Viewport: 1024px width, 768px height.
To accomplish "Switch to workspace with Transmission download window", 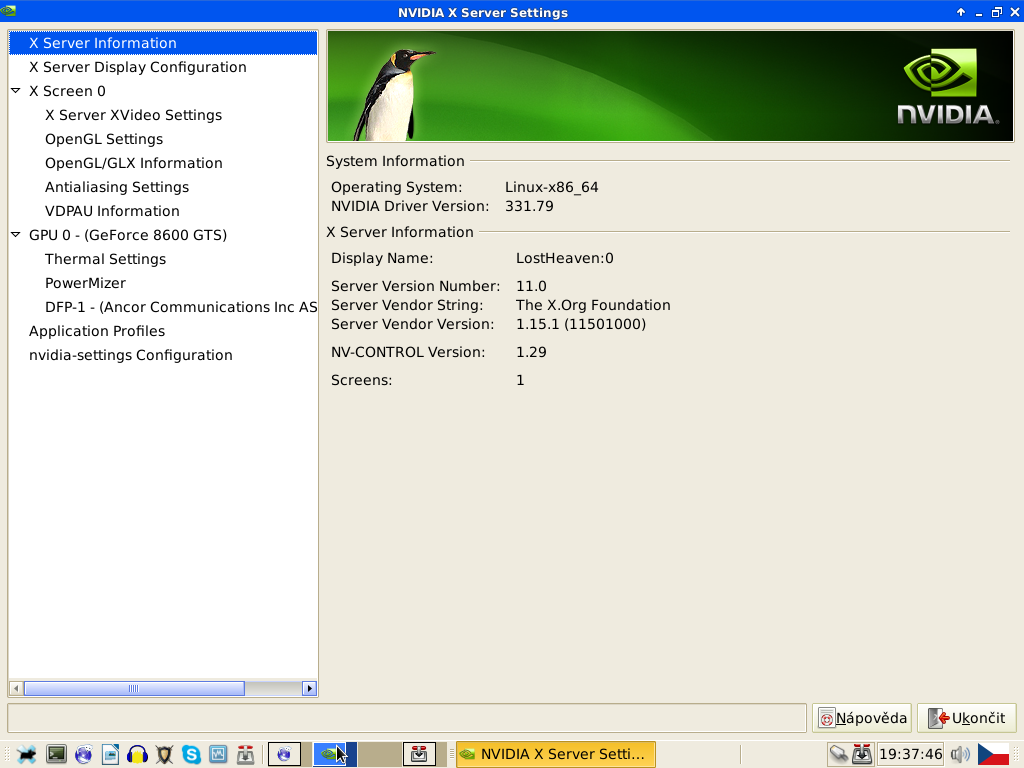I will [419, 754].
